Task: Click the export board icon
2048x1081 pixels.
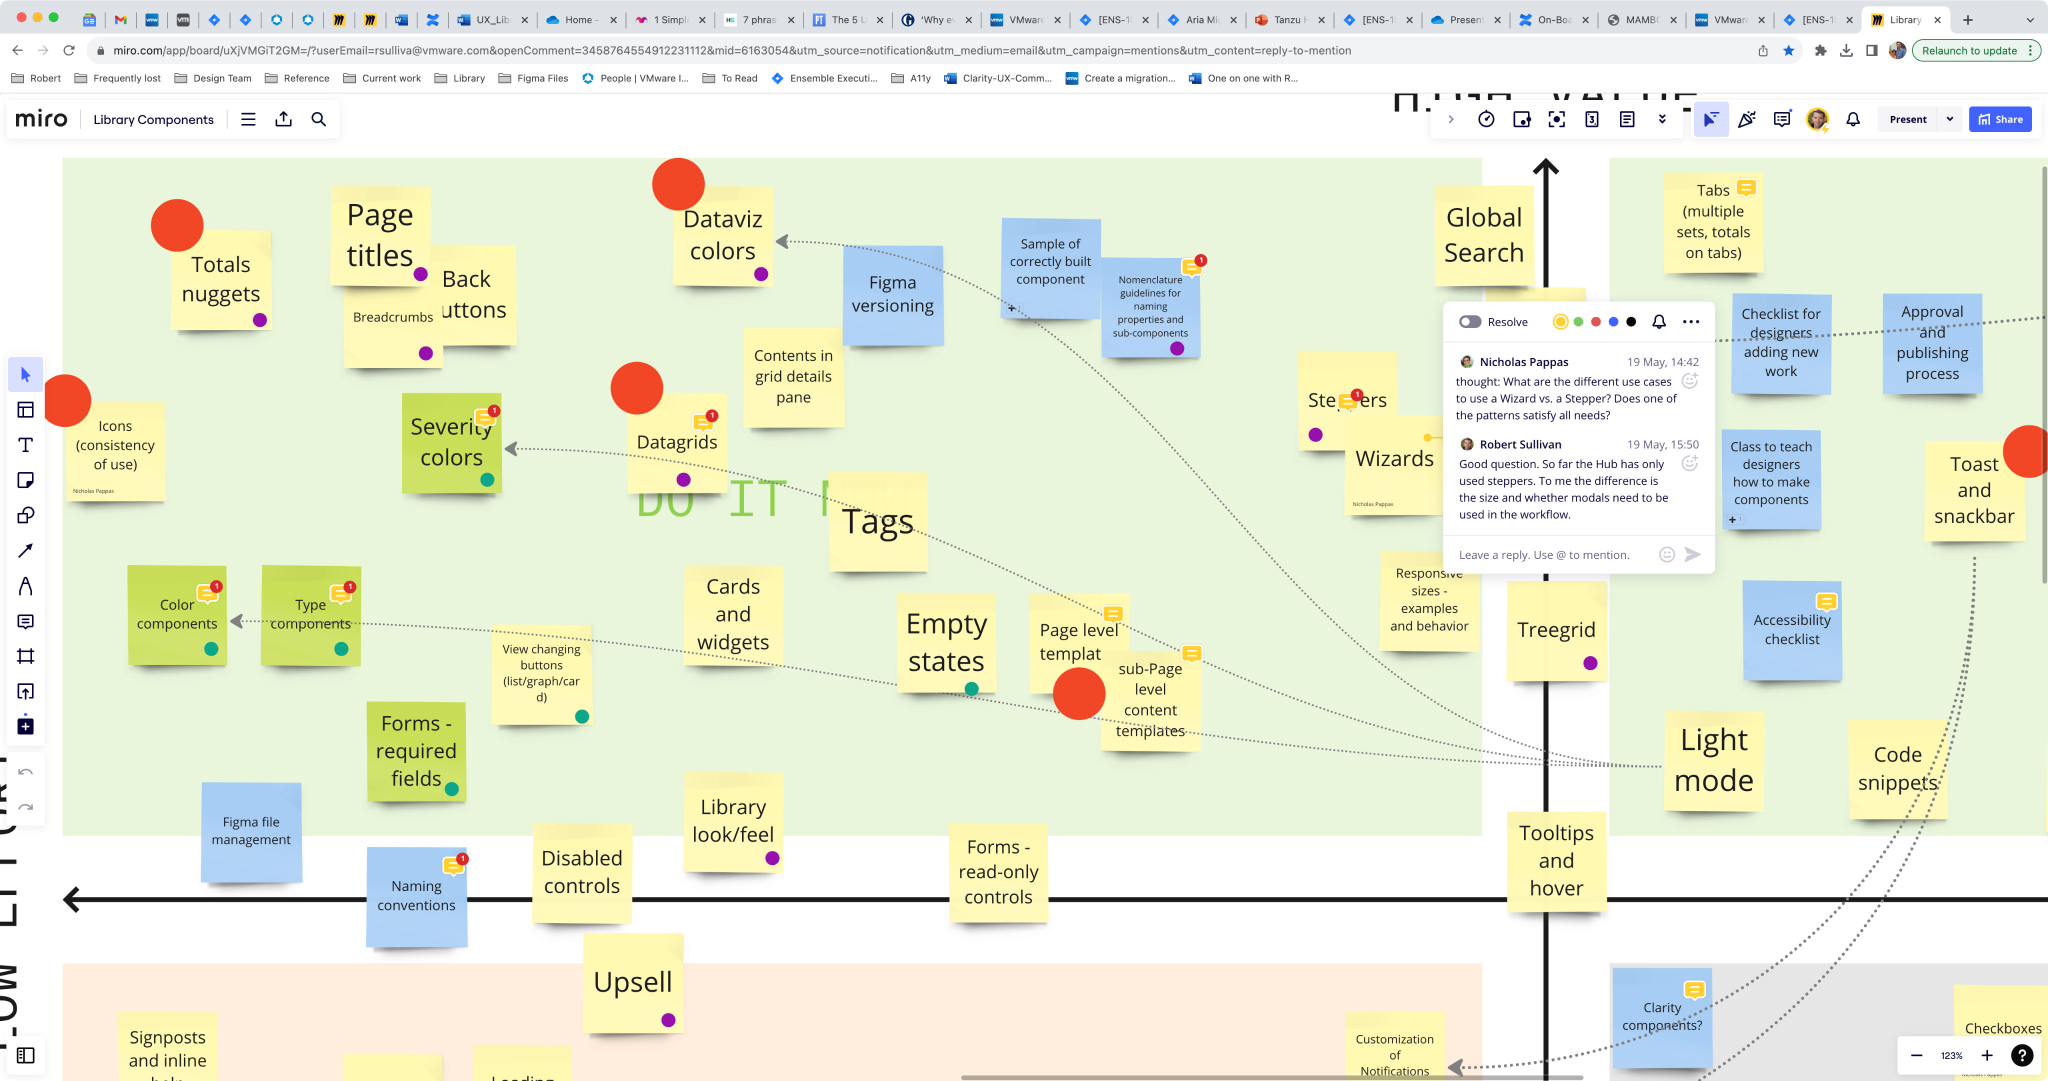Action: point(284,119)
